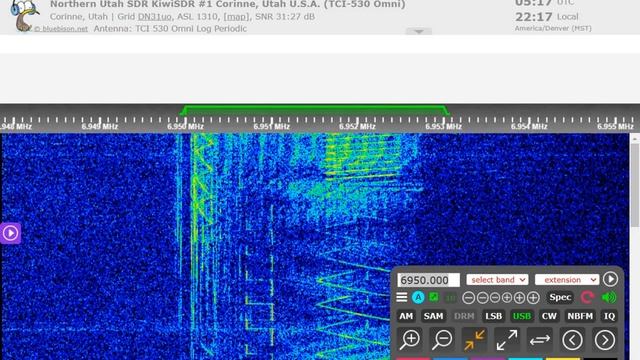Open the bluebison.net link

[x=61, y=29]
